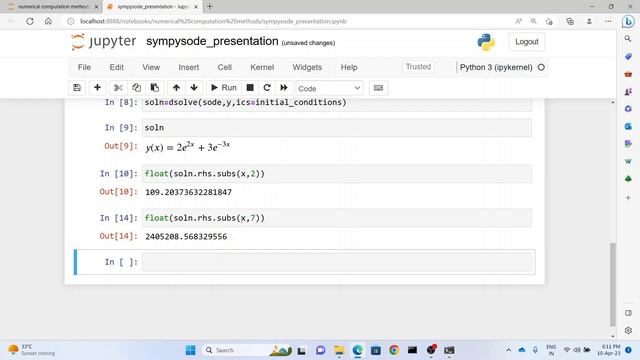Screen dimensions: 640x360
Task: Open the Cell menu
Action: (x=224, y=67)
